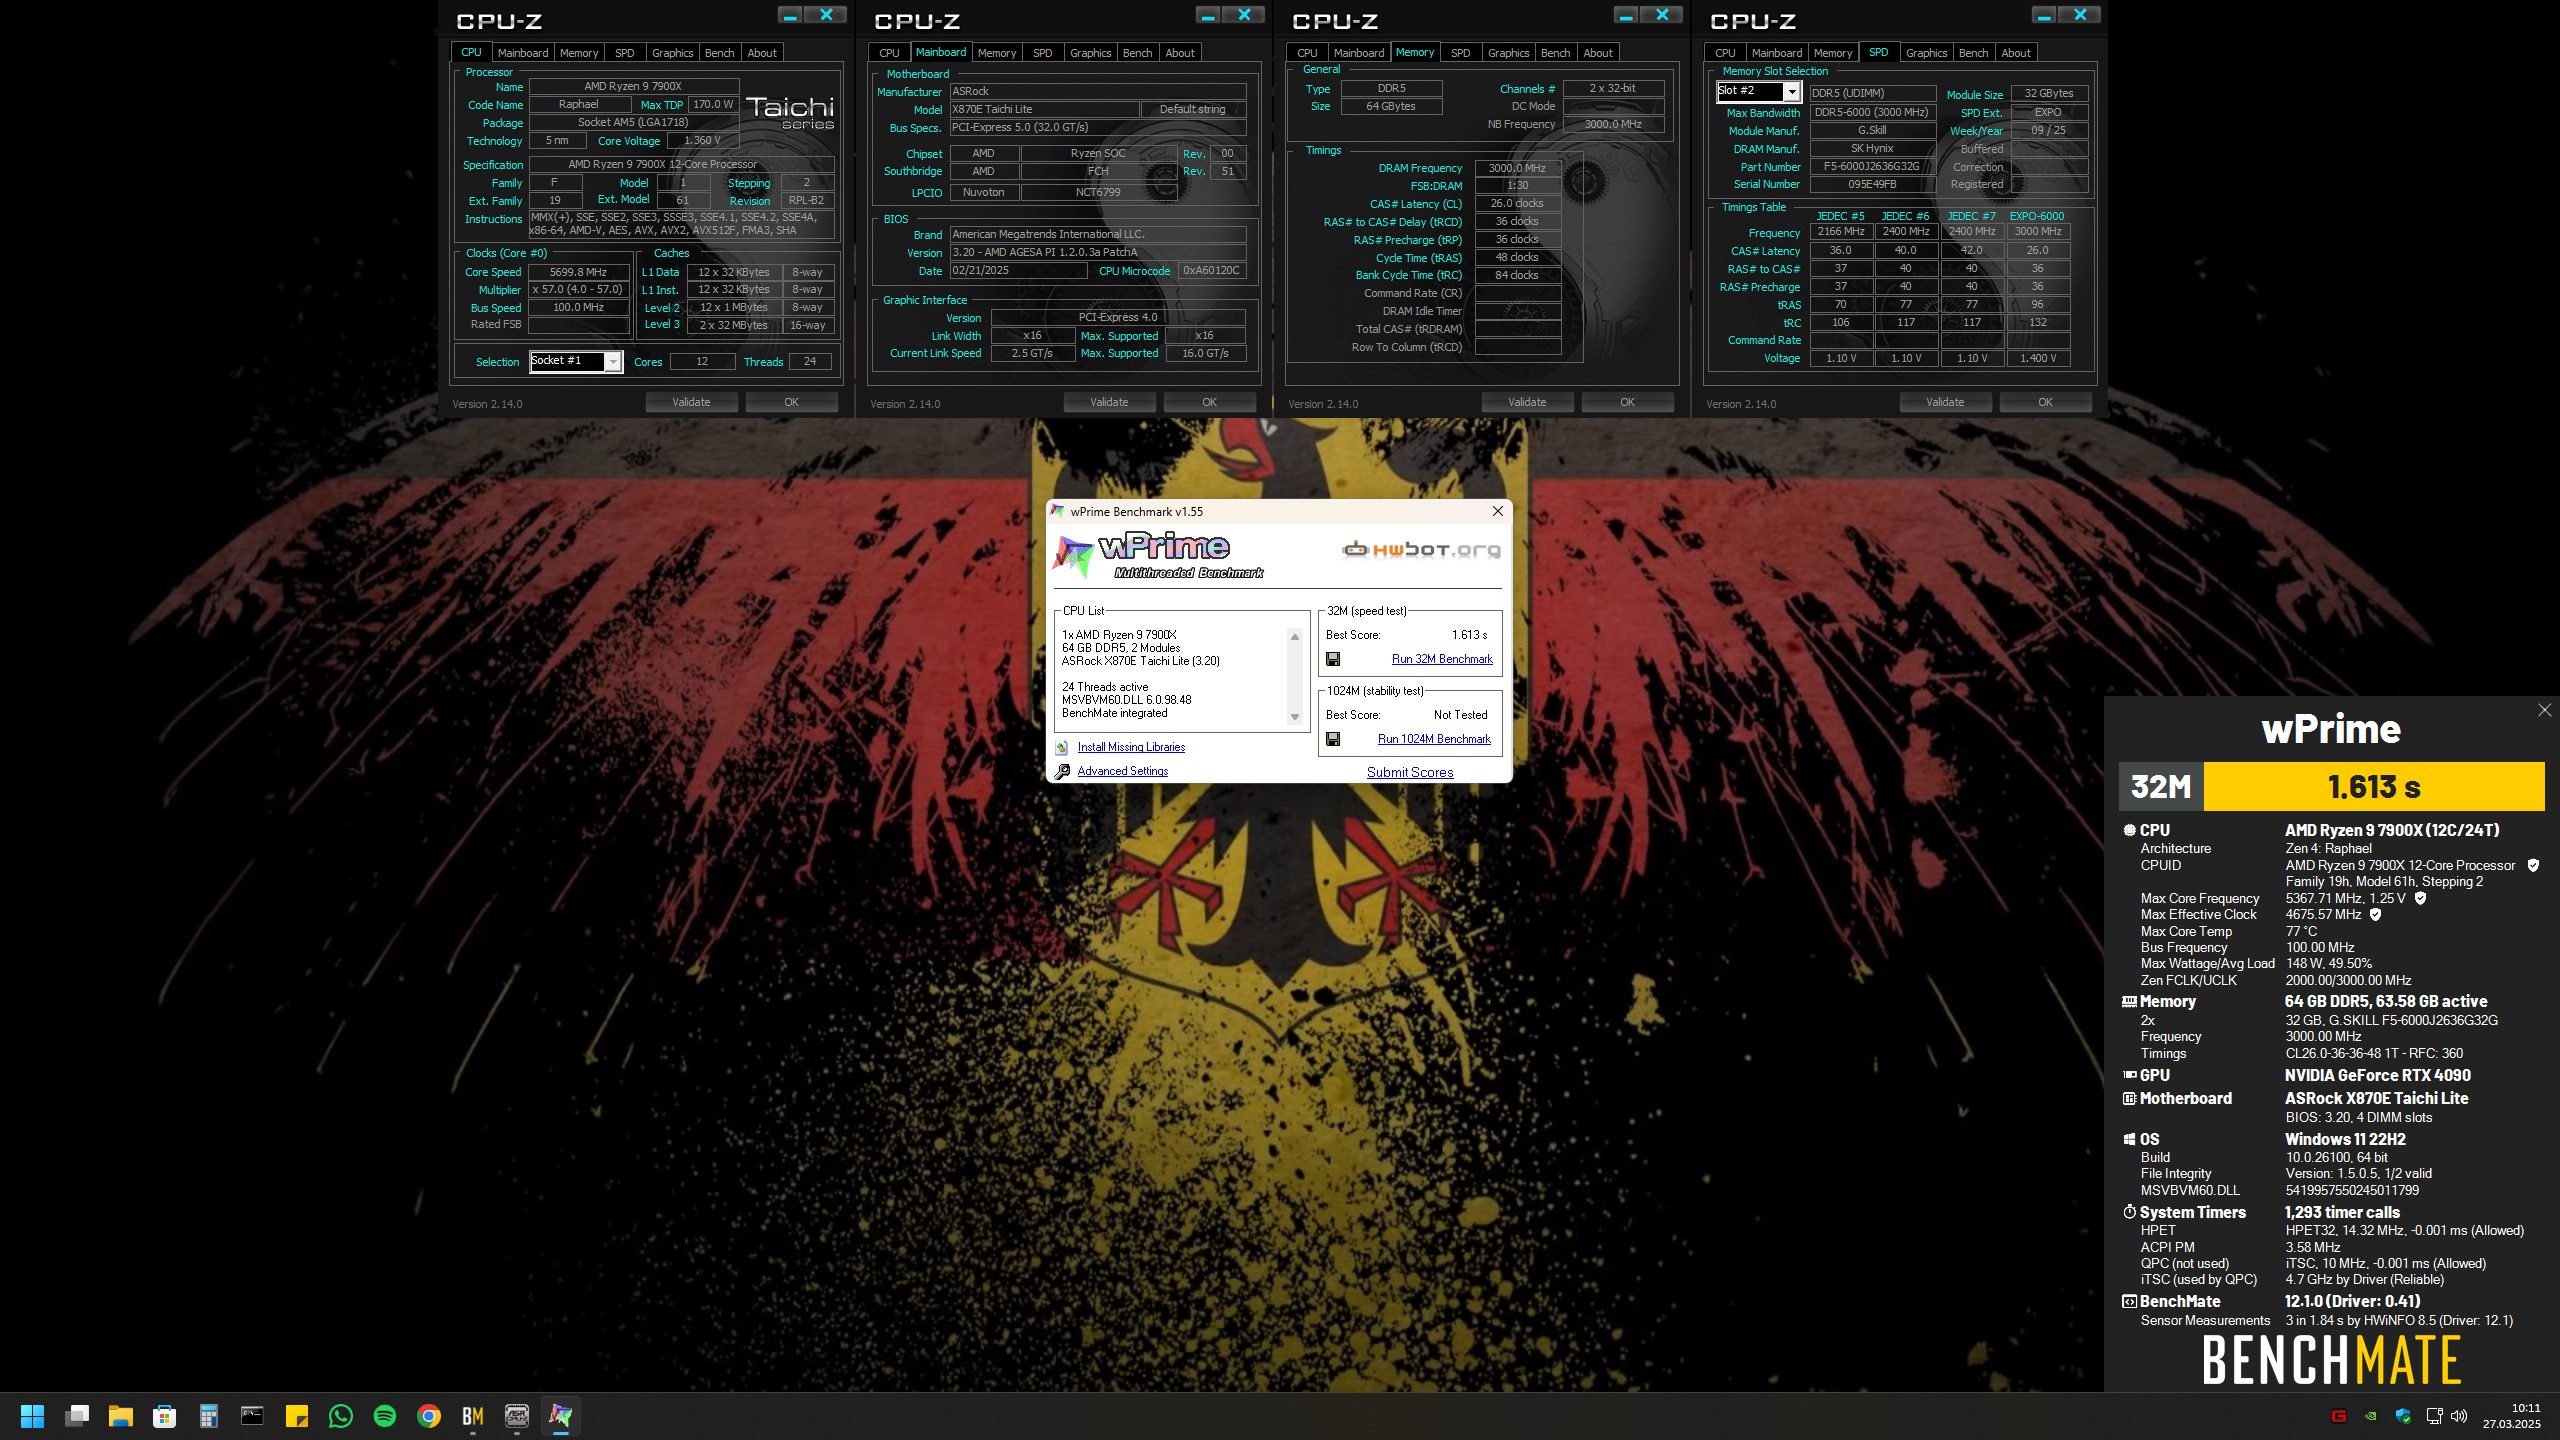The width and height of the screenshot is (2560, 1440).
Task: Click the save icon under 32M speed test
Action: (x=1333, y=659)
